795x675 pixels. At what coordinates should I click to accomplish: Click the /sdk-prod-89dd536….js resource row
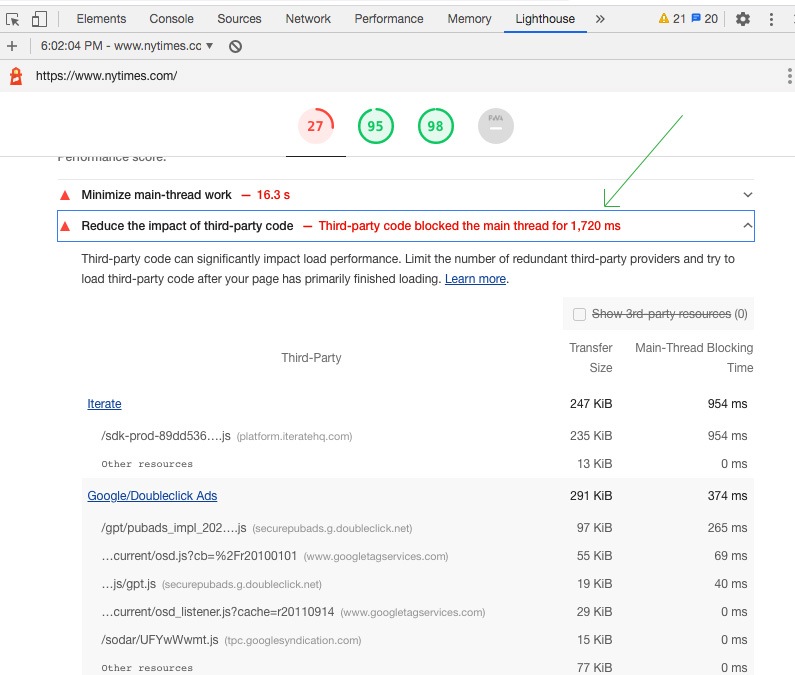coord(418,436)
